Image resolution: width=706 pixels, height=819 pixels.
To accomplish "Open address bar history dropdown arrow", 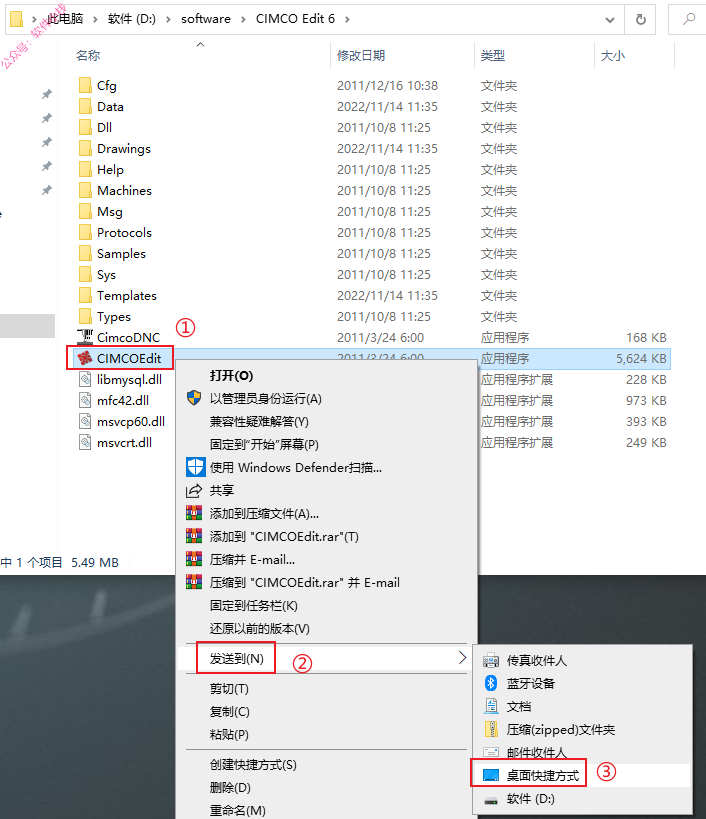I will (609, 20).
